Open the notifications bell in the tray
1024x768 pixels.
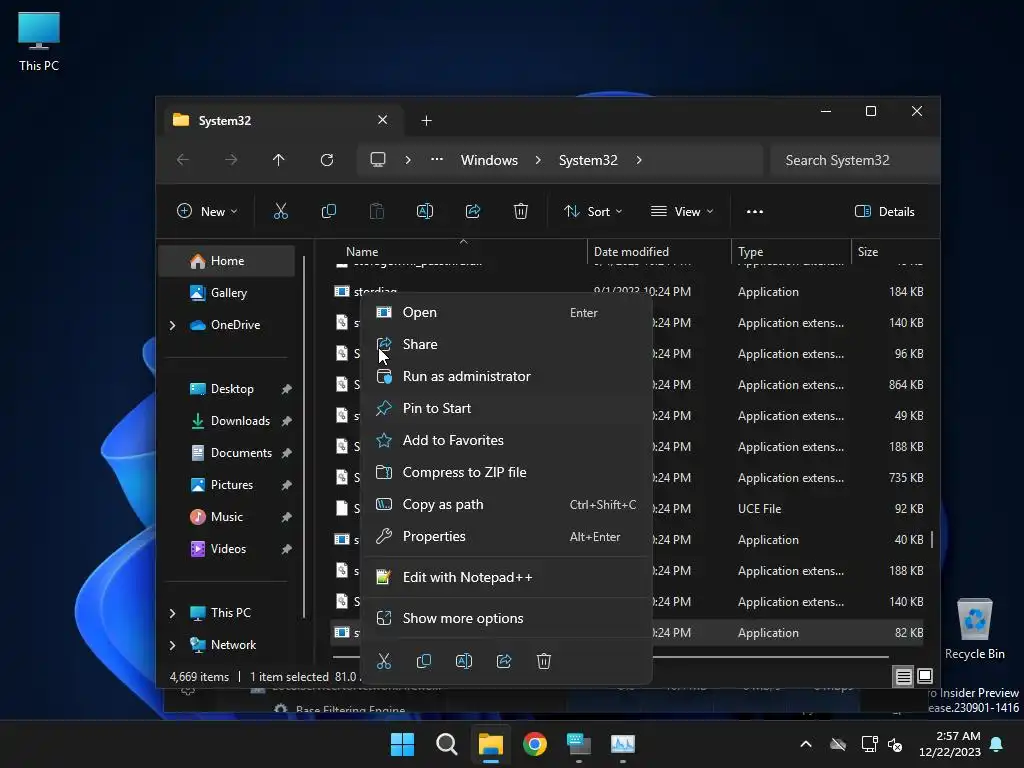[x=997, y=744]
